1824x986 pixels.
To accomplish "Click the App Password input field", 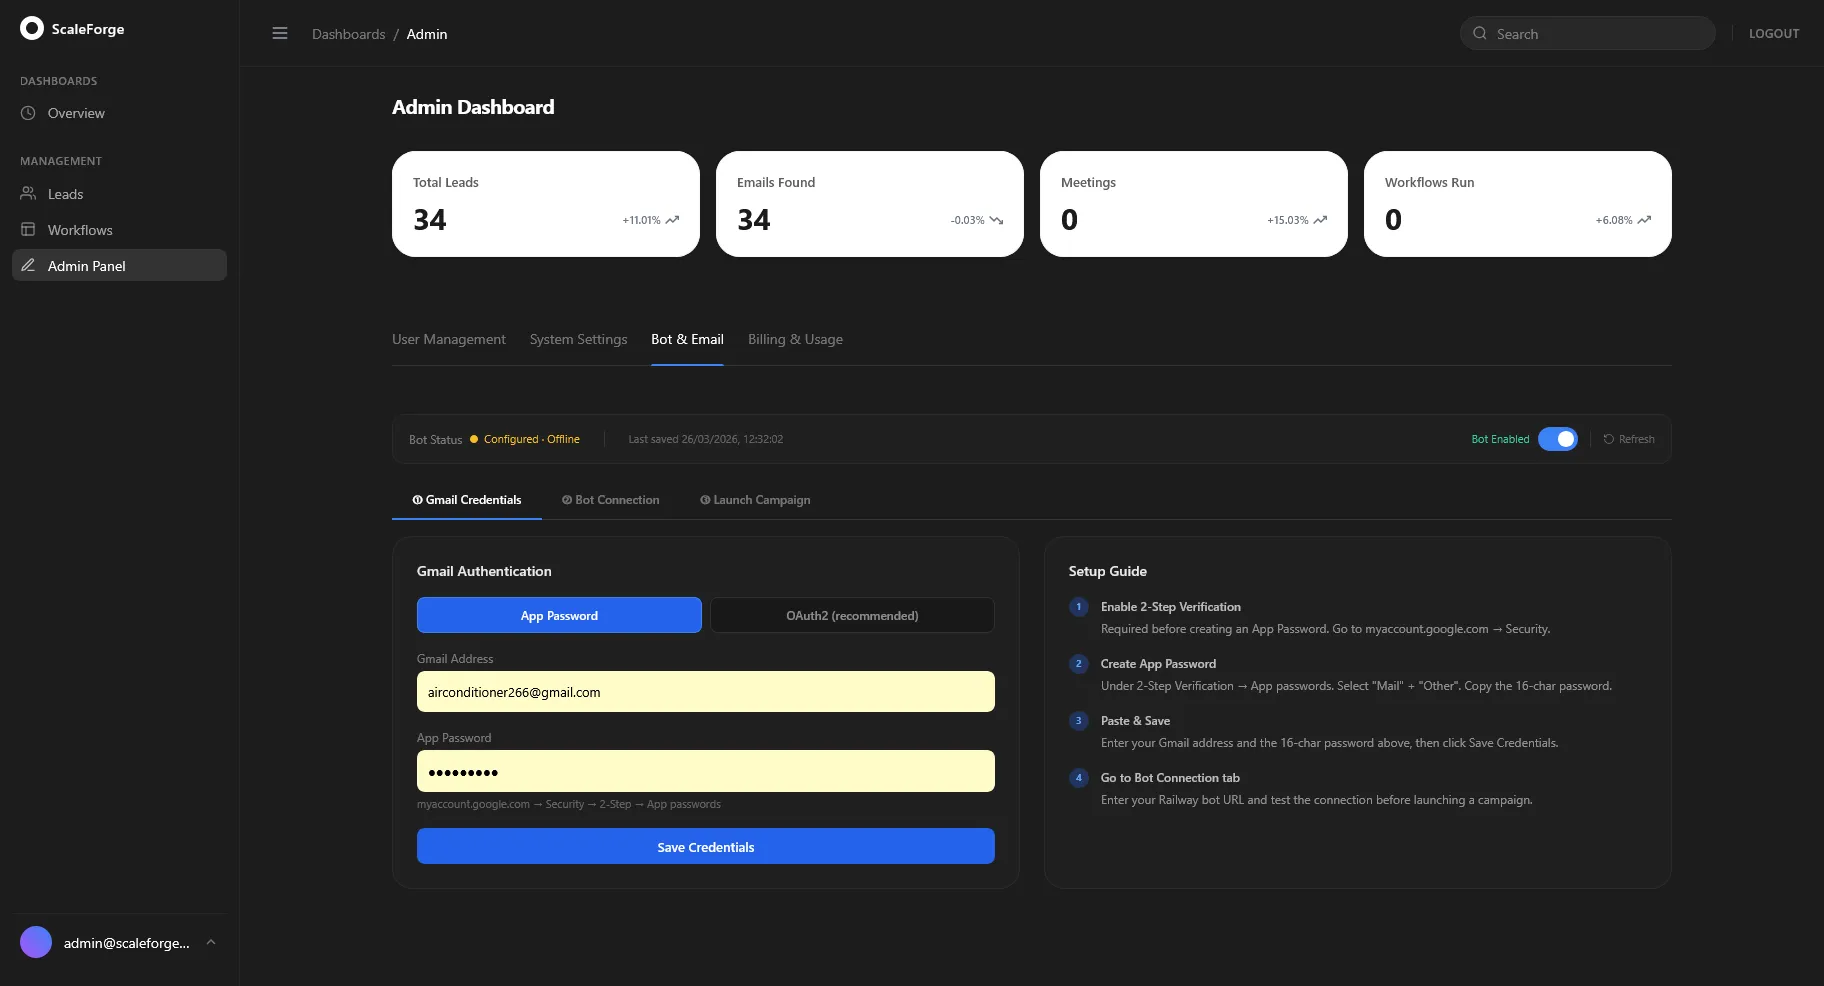I will 706,771.
